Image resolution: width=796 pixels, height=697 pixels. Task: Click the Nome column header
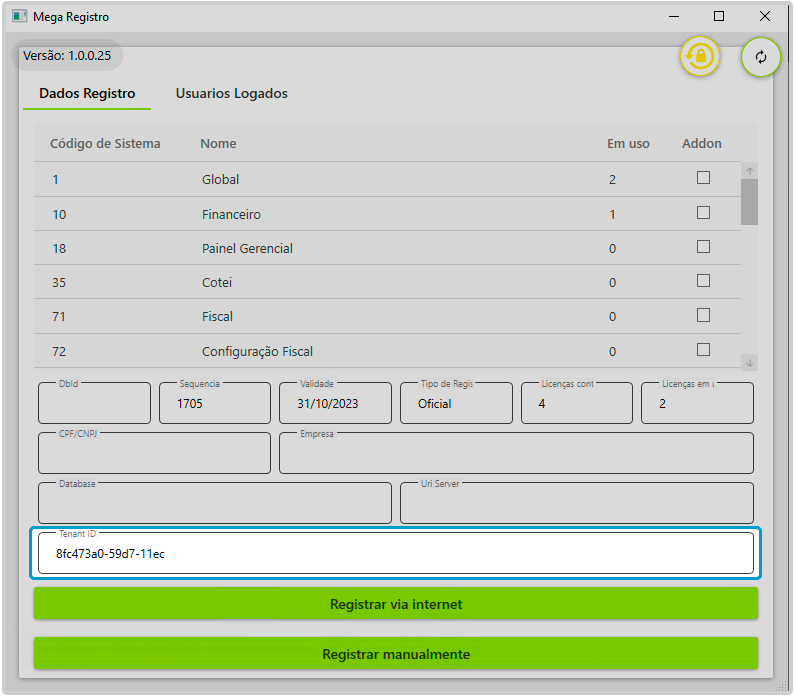[x=218, y=144]
